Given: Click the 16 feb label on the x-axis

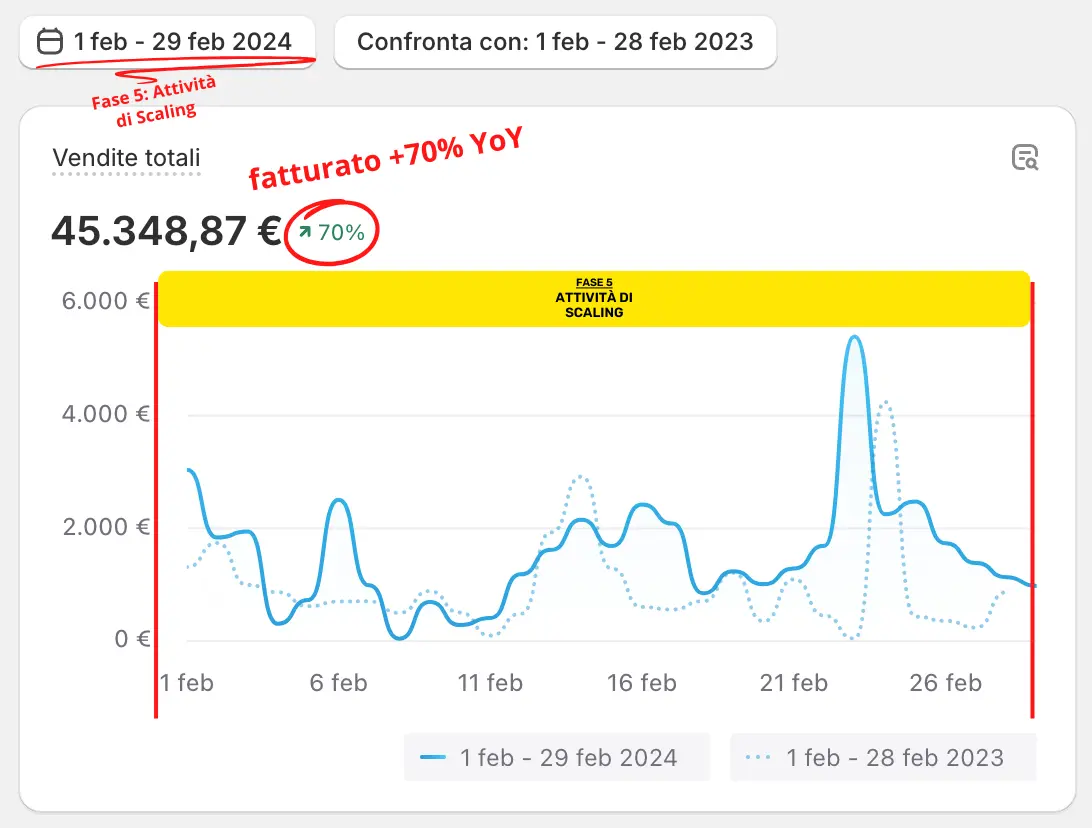Looking at the screenshot, I should [x=642, y=683].
